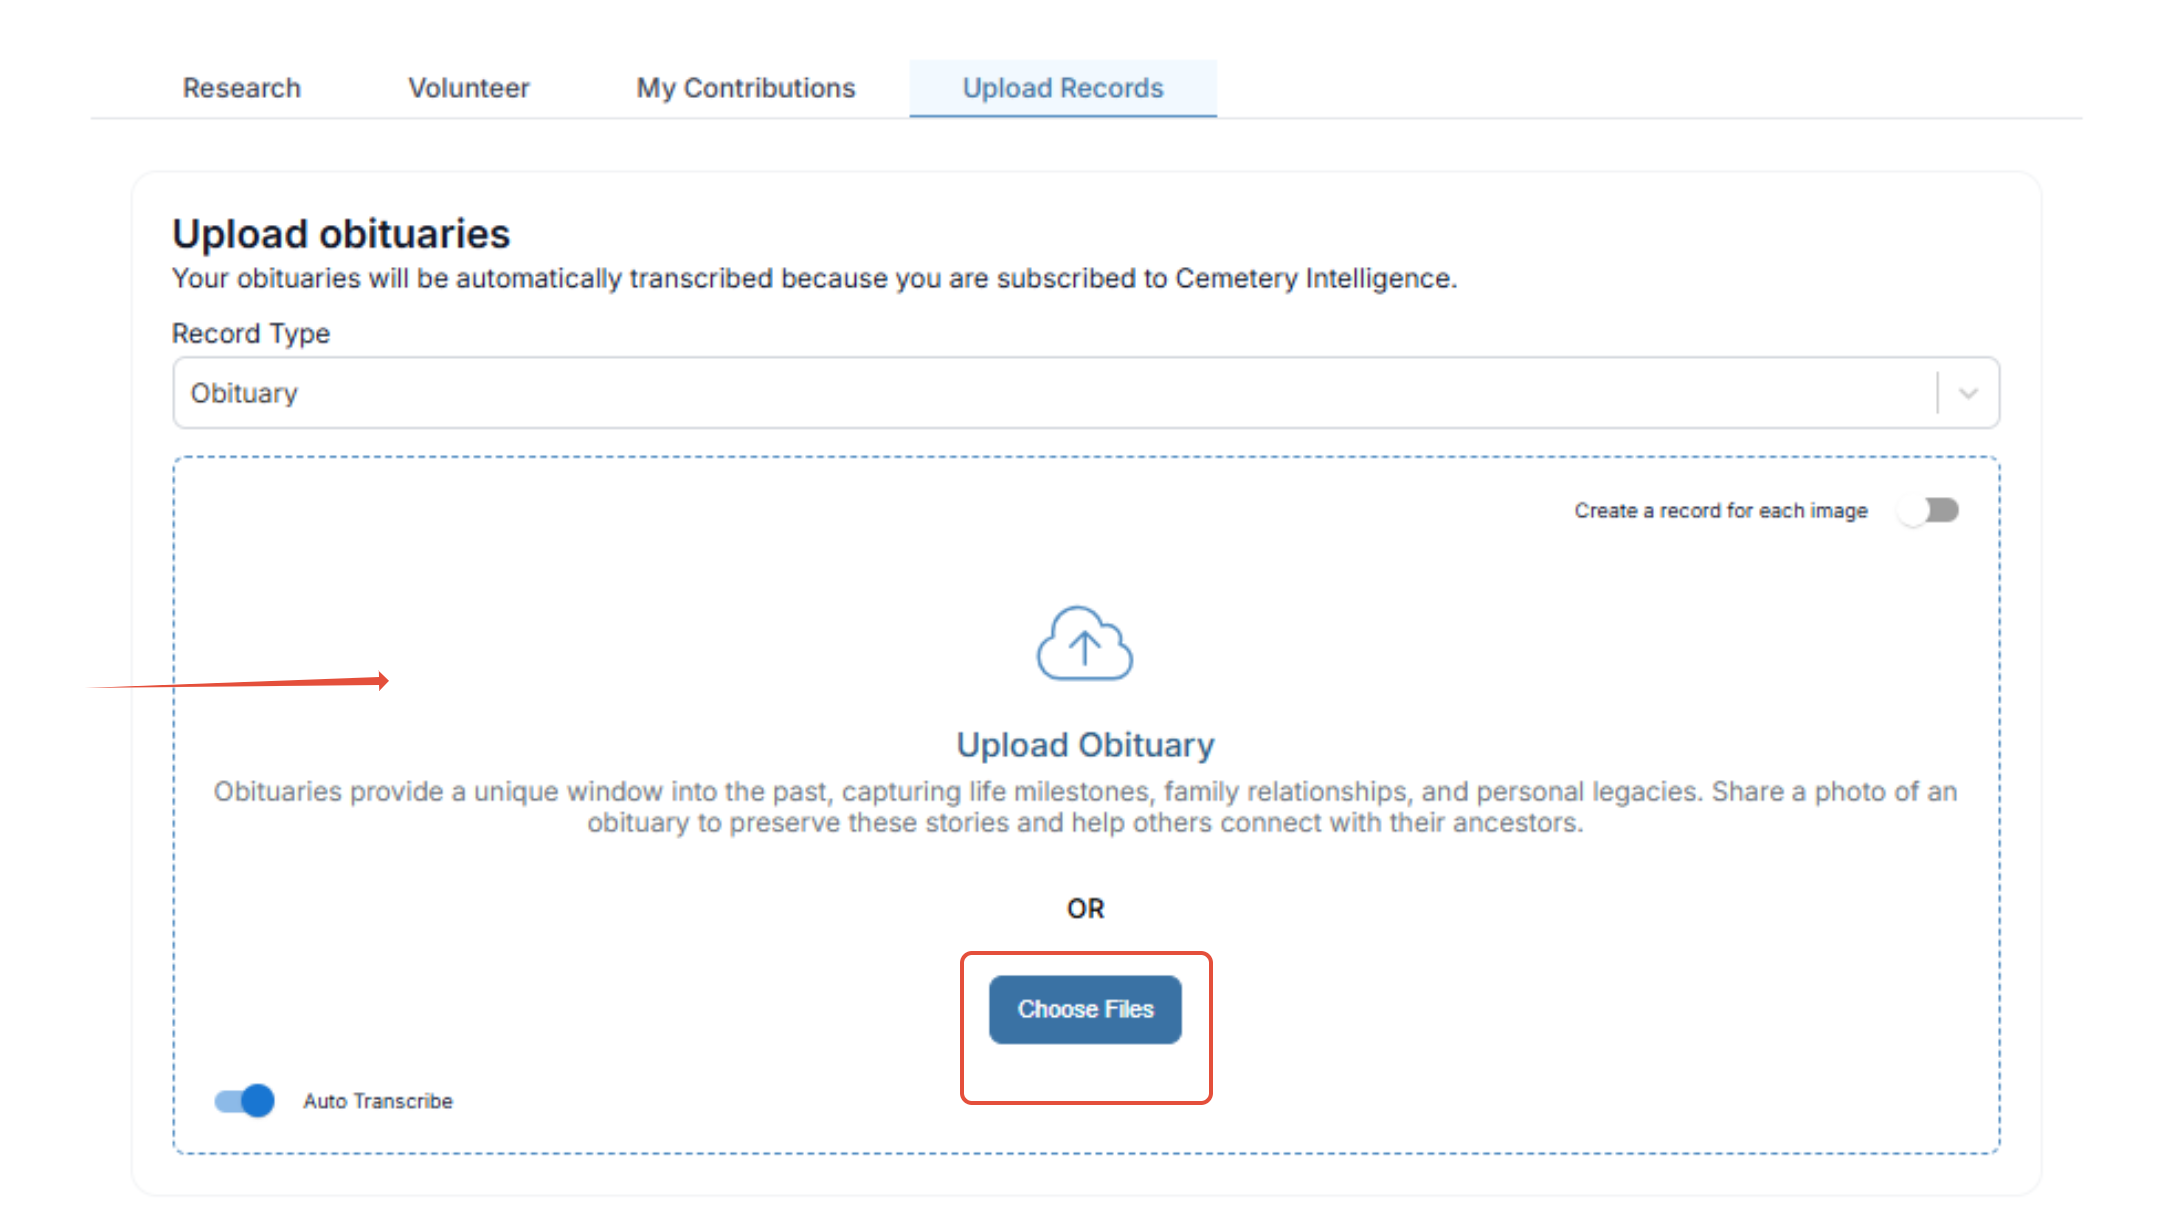Go to the My Contributions tab
2169x1210 pixels.
[746, 88]
